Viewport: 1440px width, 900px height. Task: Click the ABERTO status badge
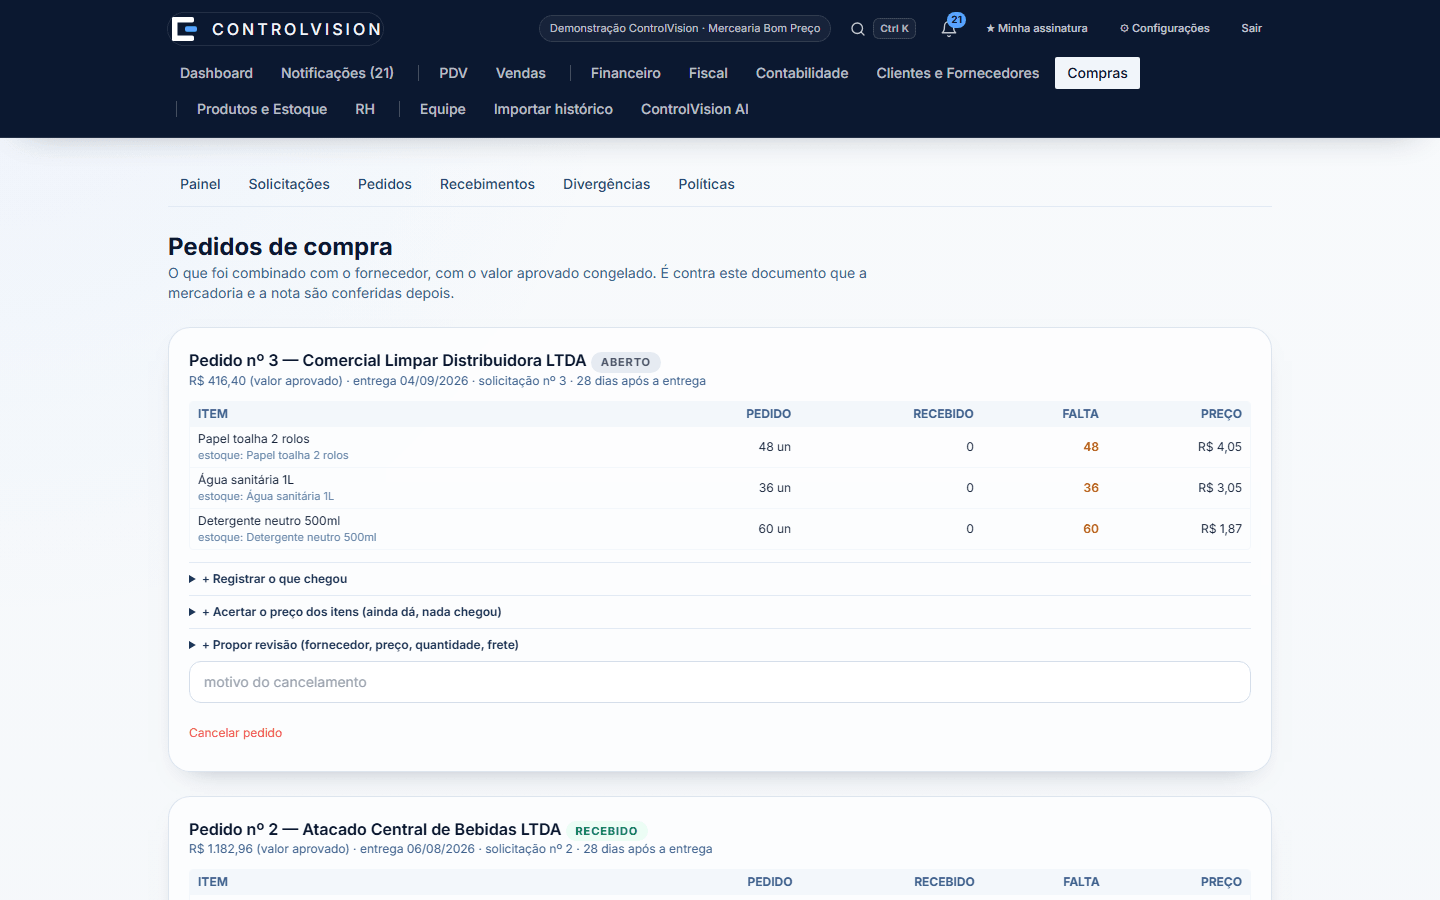[626, 362]
